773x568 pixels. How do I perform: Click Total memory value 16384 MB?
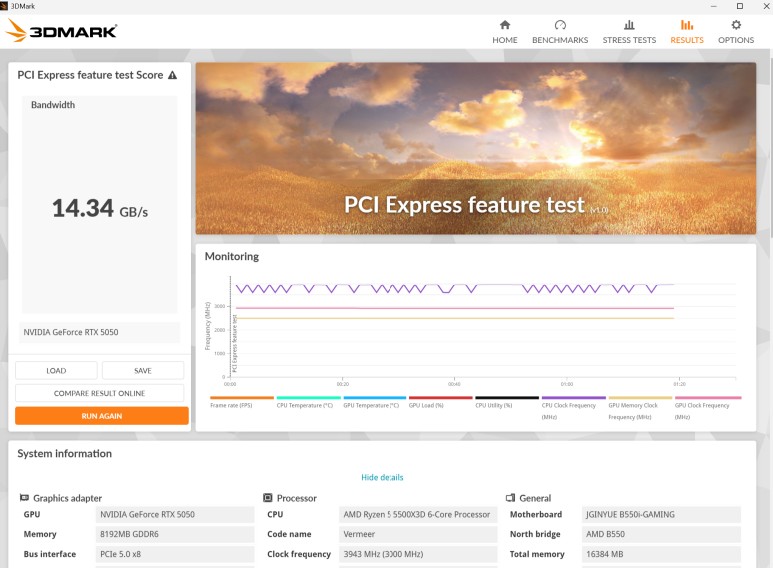[661, 554]
